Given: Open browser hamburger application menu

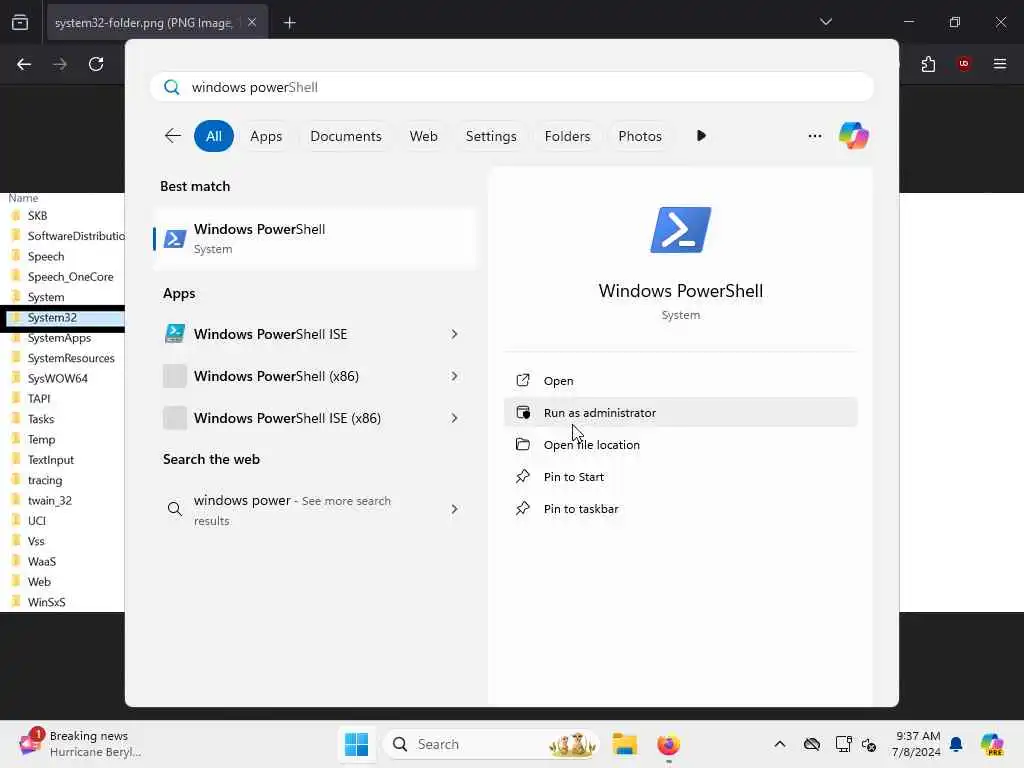Looking at the screenshot, I should (1000, 64).
